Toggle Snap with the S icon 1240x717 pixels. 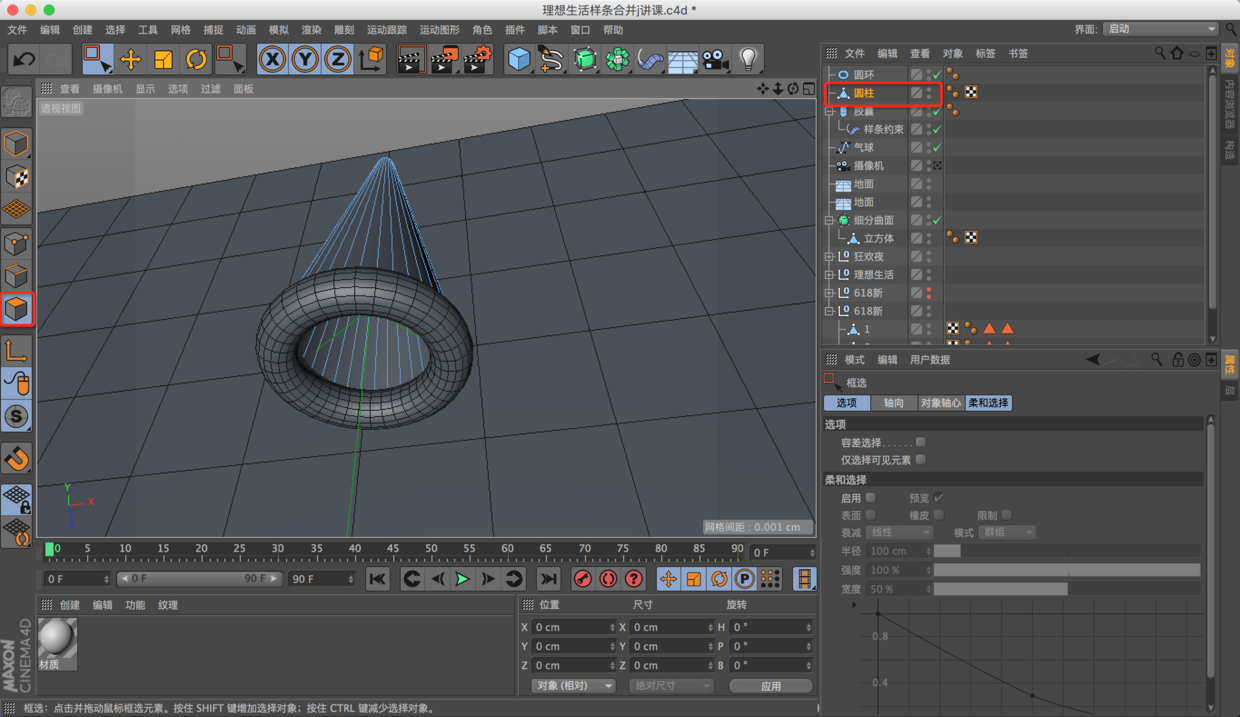[x=16, y=417]
